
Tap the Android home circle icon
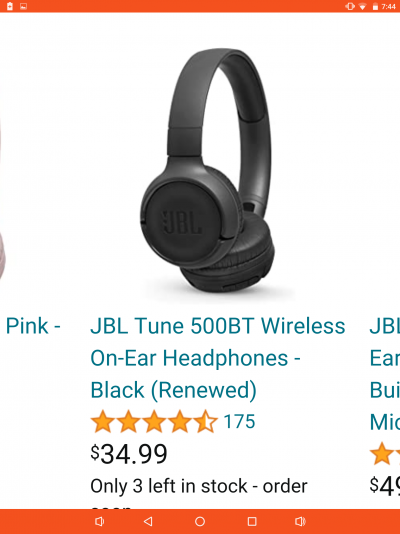[x=200, y=521]
